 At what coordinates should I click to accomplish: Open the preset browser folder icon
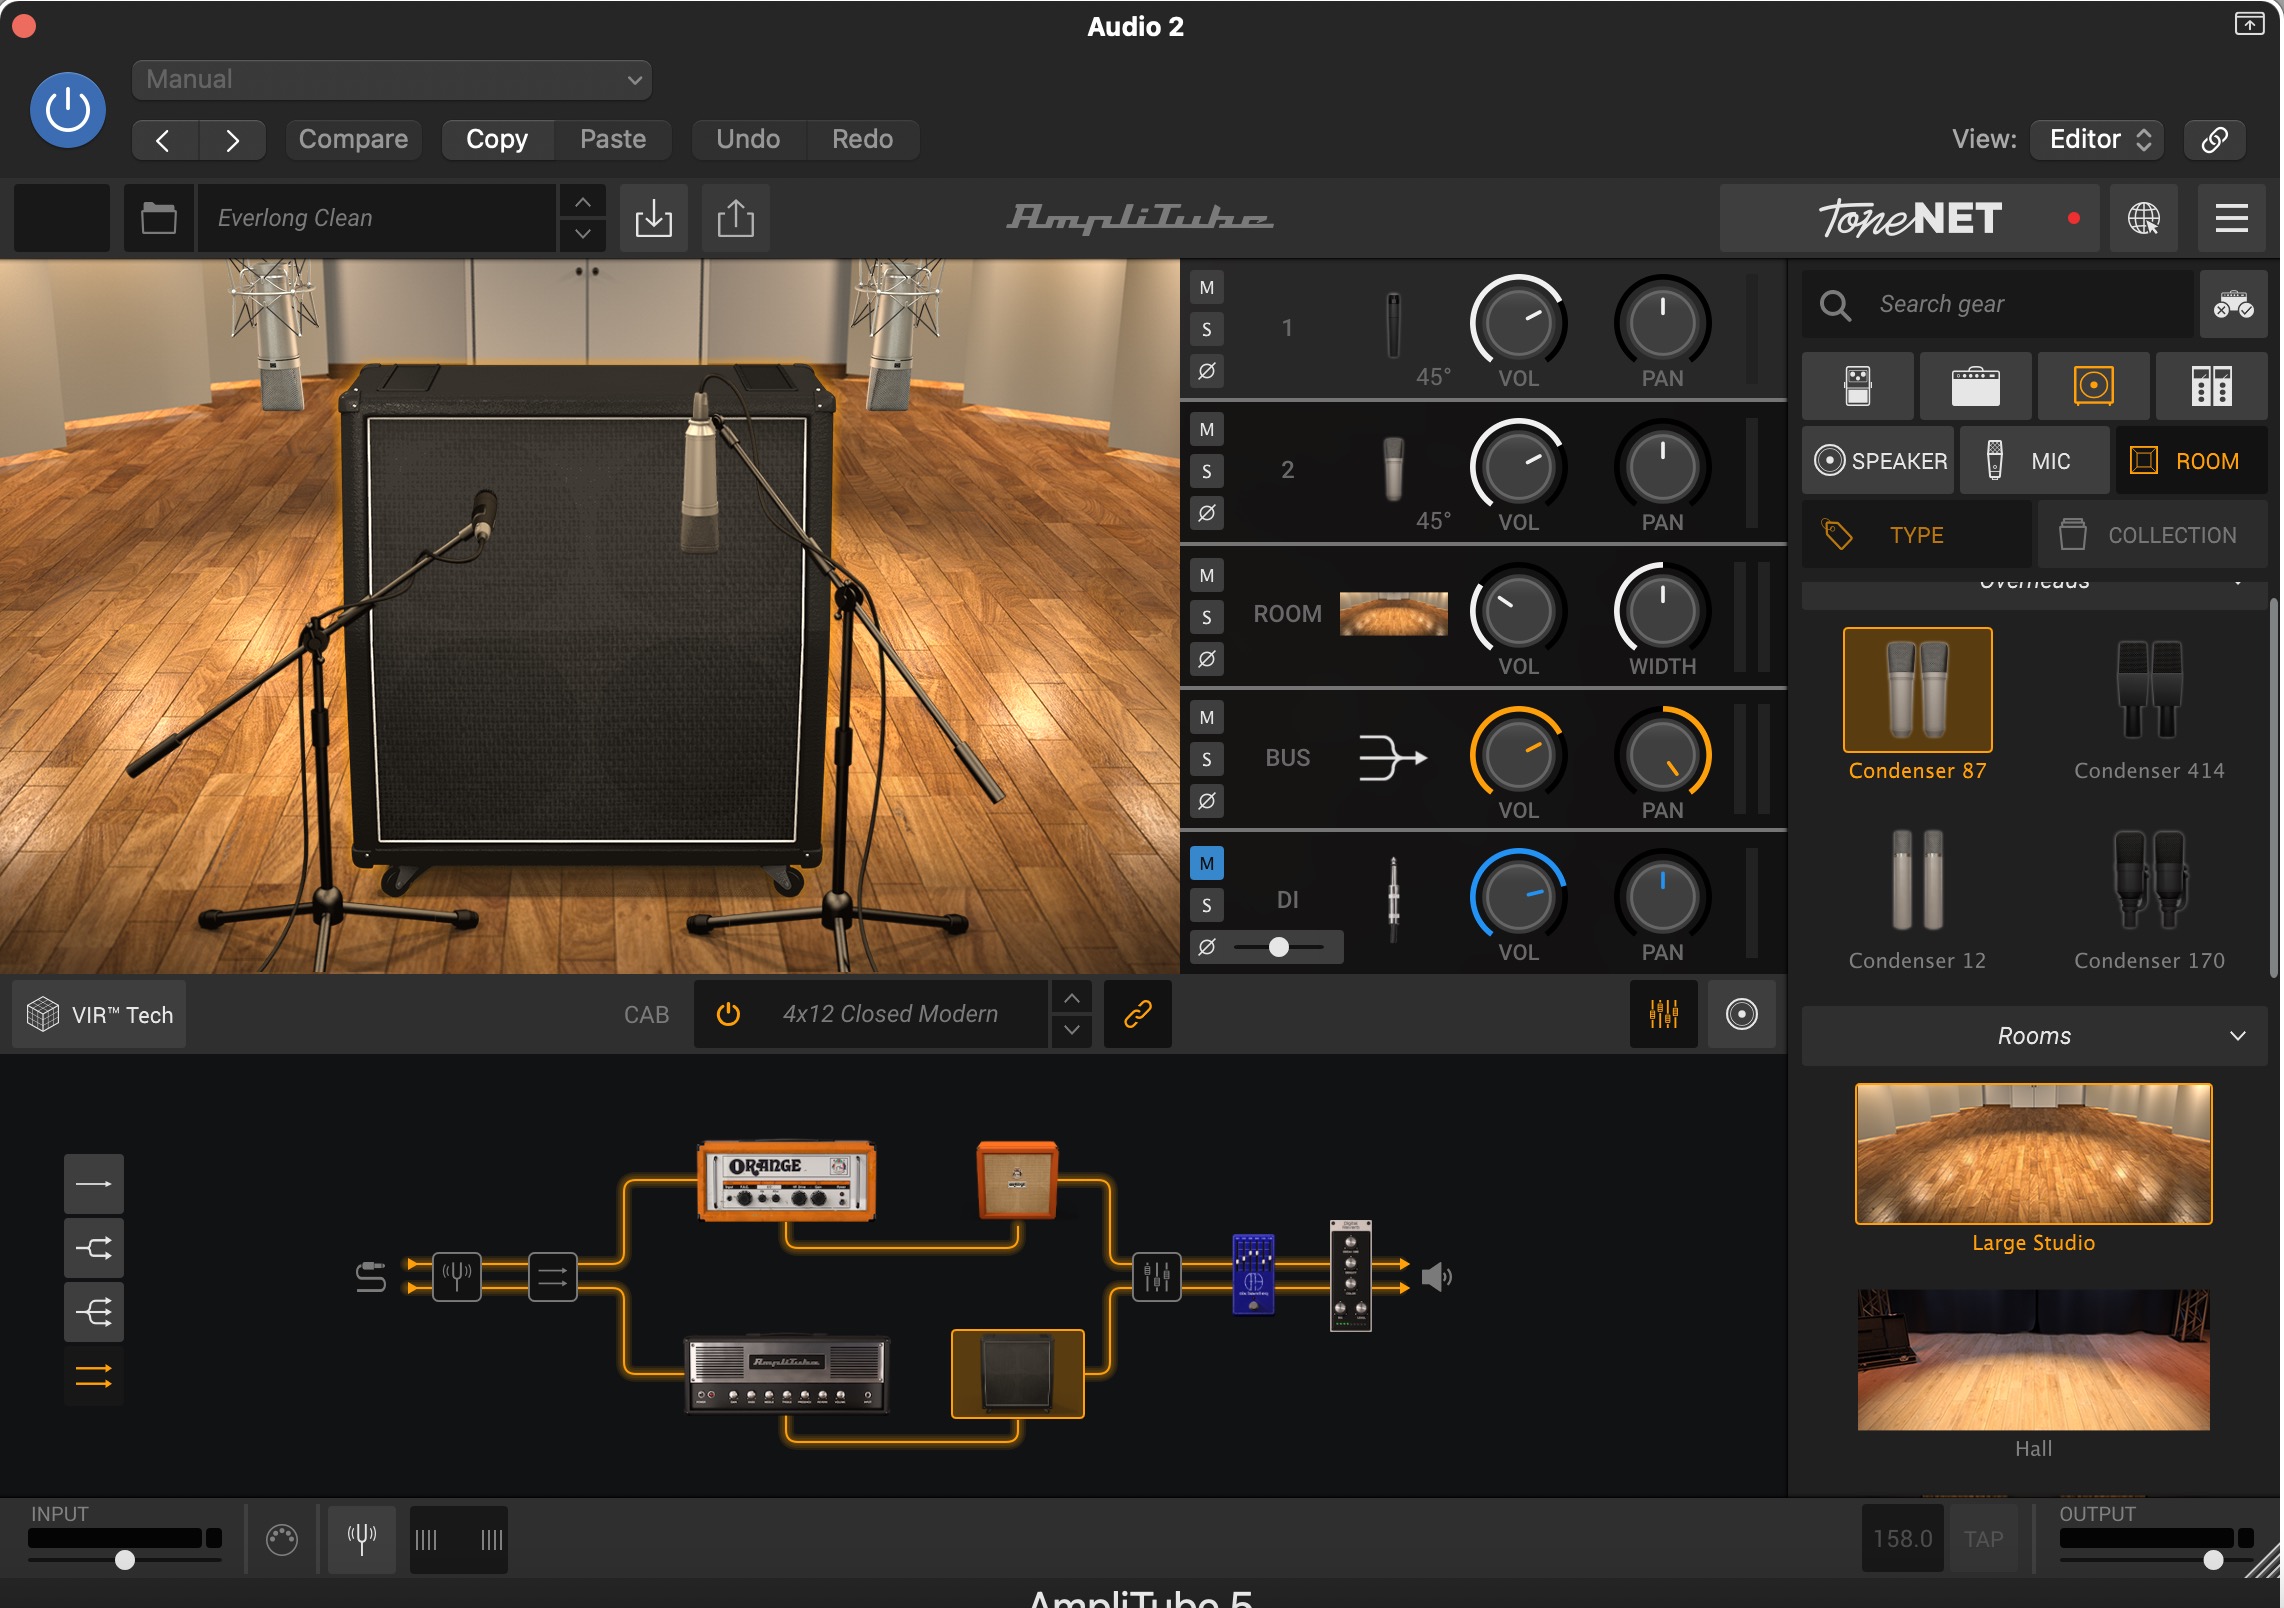coord(158,217)
